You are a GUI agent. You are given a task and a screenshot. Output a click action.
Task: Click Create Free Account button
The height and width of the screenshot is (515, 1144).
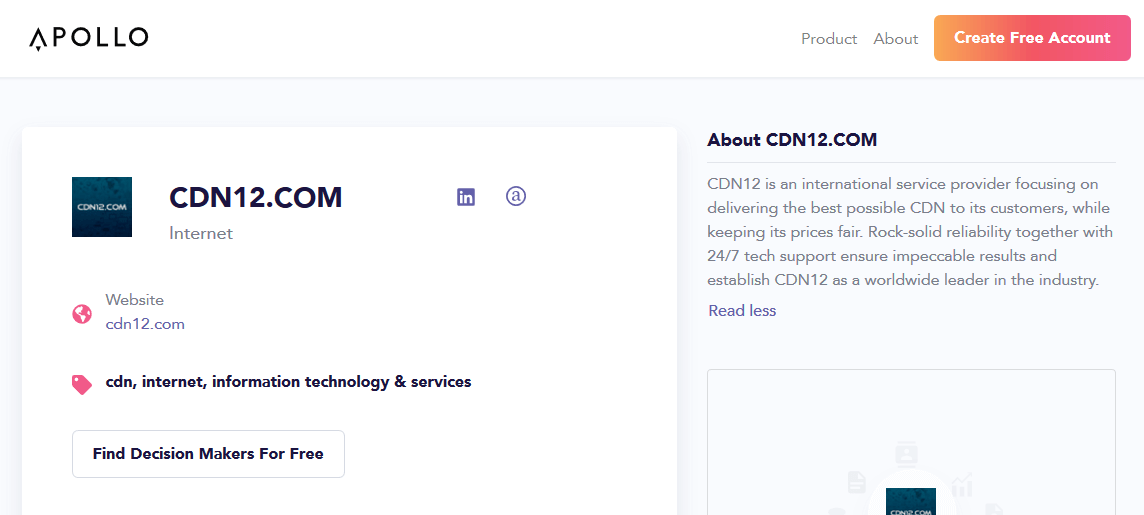pyautogui.click(x=1032, y=38)
